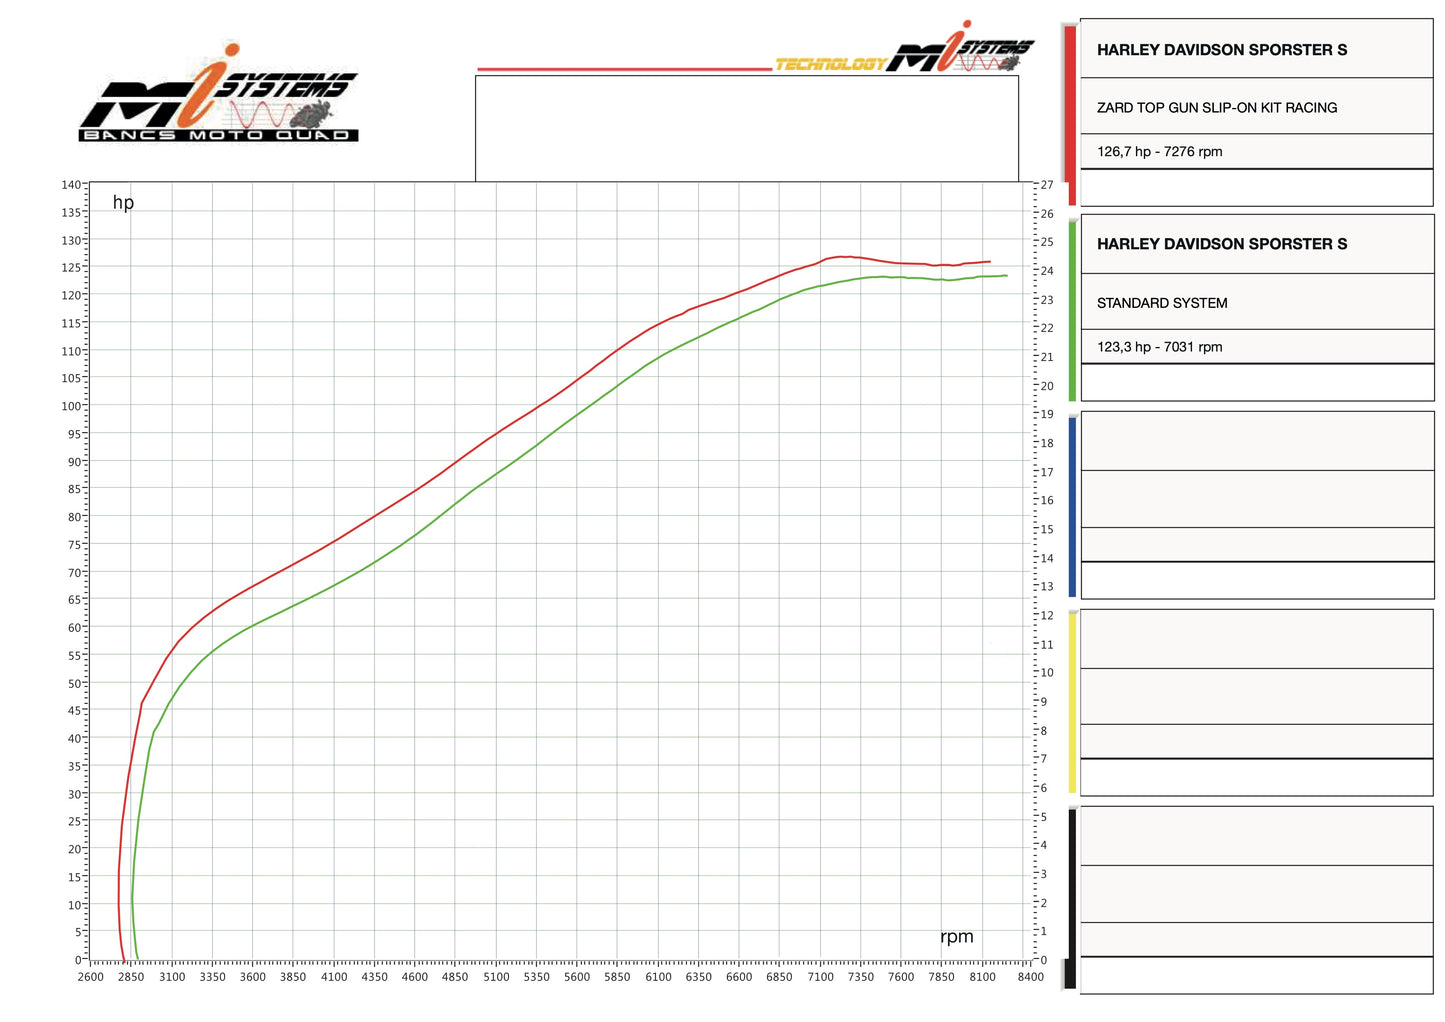
Task: Click the blank header text box above chart
Action: pyautogui.click(x=747, y=129)
